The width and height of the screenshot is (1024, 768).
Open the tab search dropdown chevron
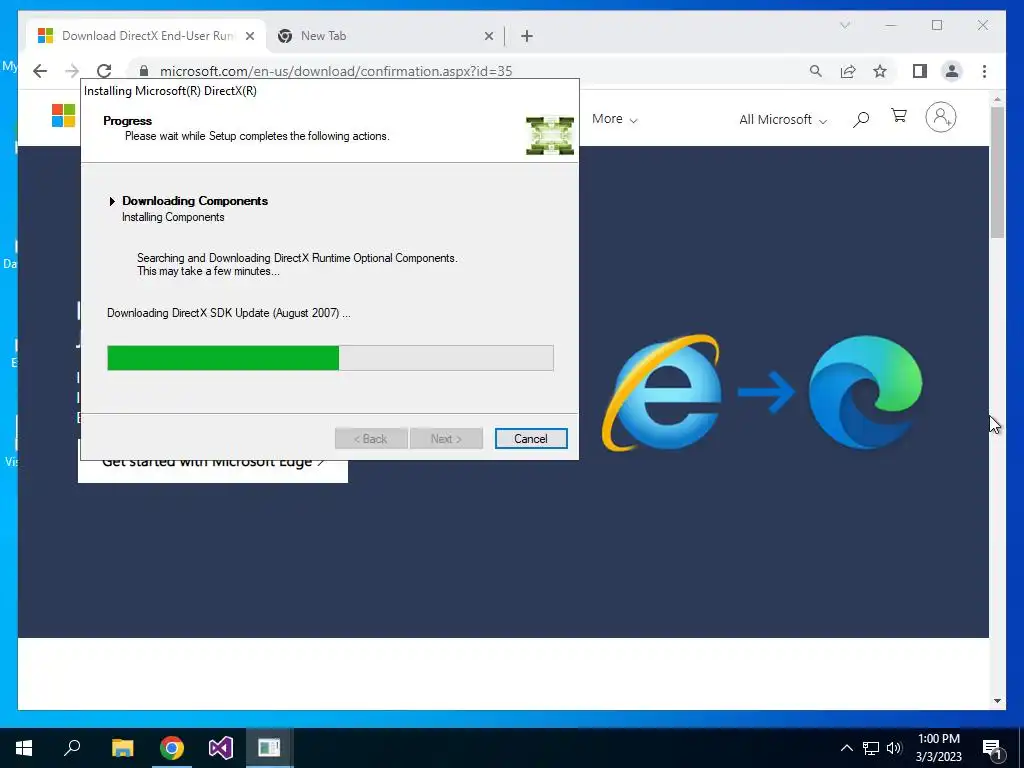point(844,25)
